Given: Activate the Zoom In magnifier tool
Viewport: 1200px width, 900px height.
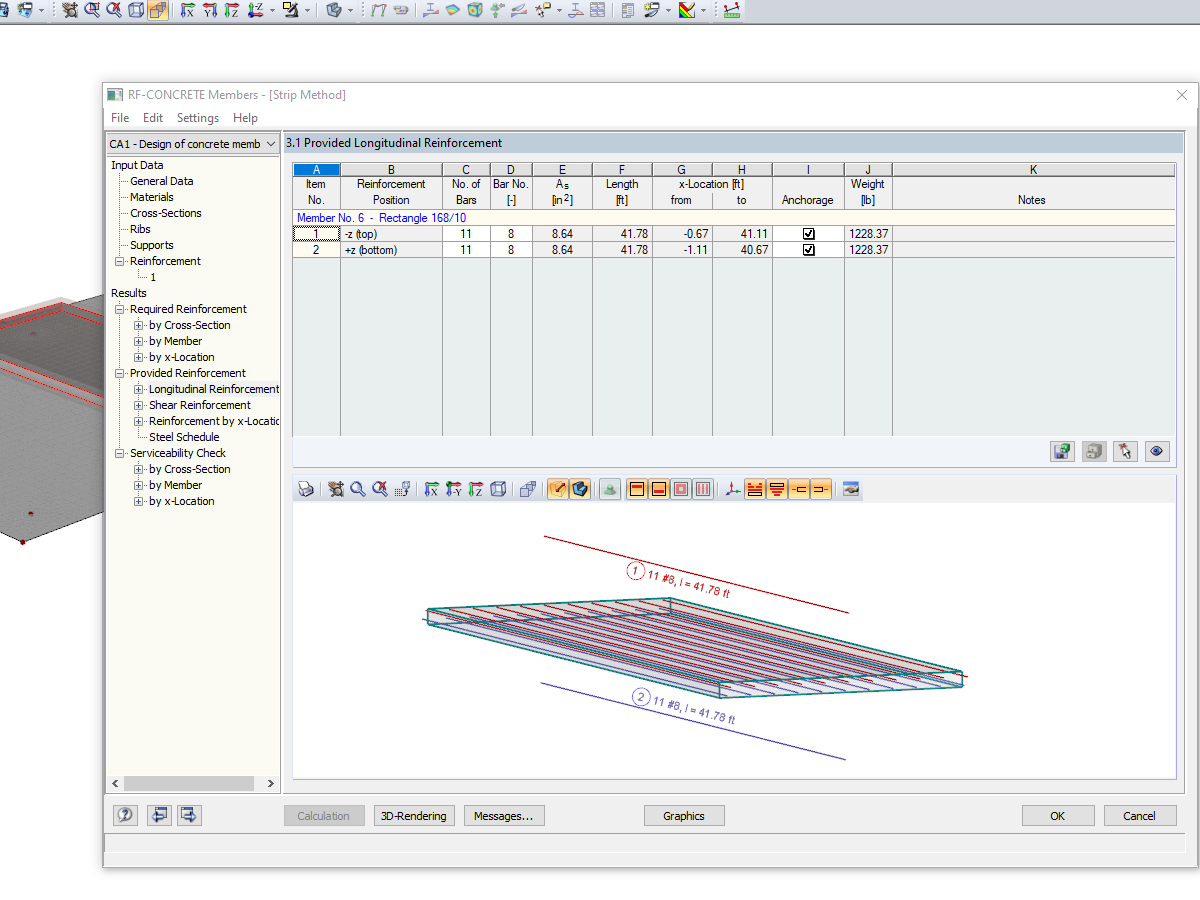Looking at the screenshot, I should 358,489.
